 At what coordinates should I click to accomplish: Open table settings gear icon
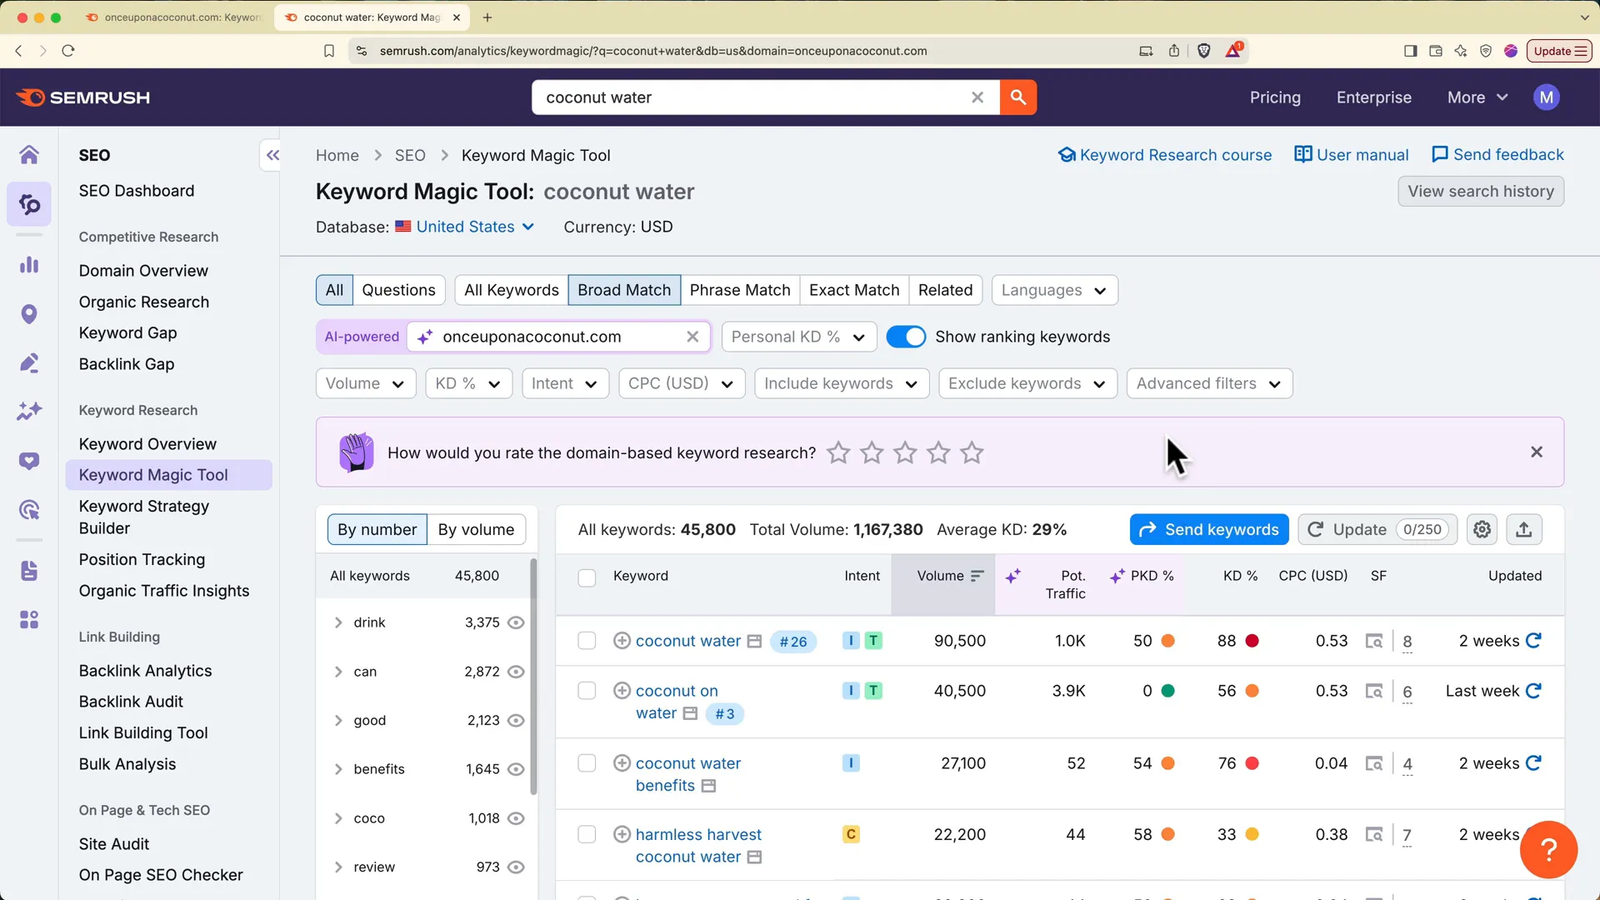pos(1482,529)
